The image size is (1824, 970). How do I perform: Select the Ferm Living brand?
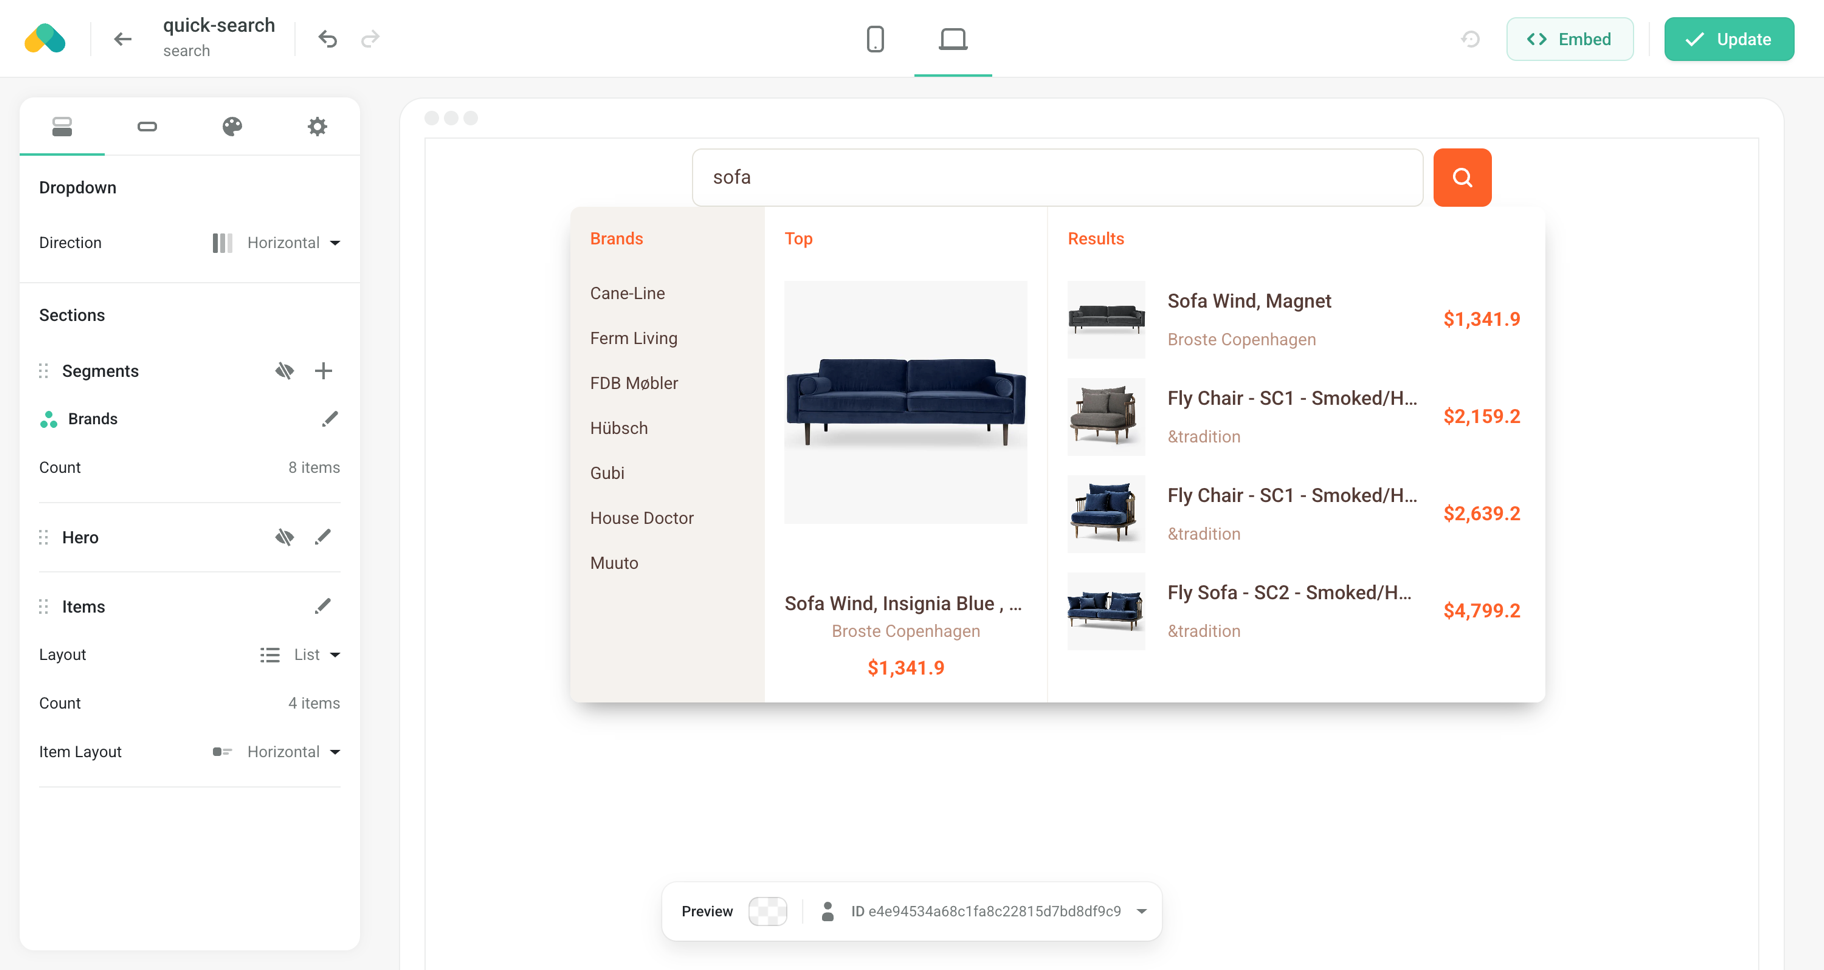(634, 338)
